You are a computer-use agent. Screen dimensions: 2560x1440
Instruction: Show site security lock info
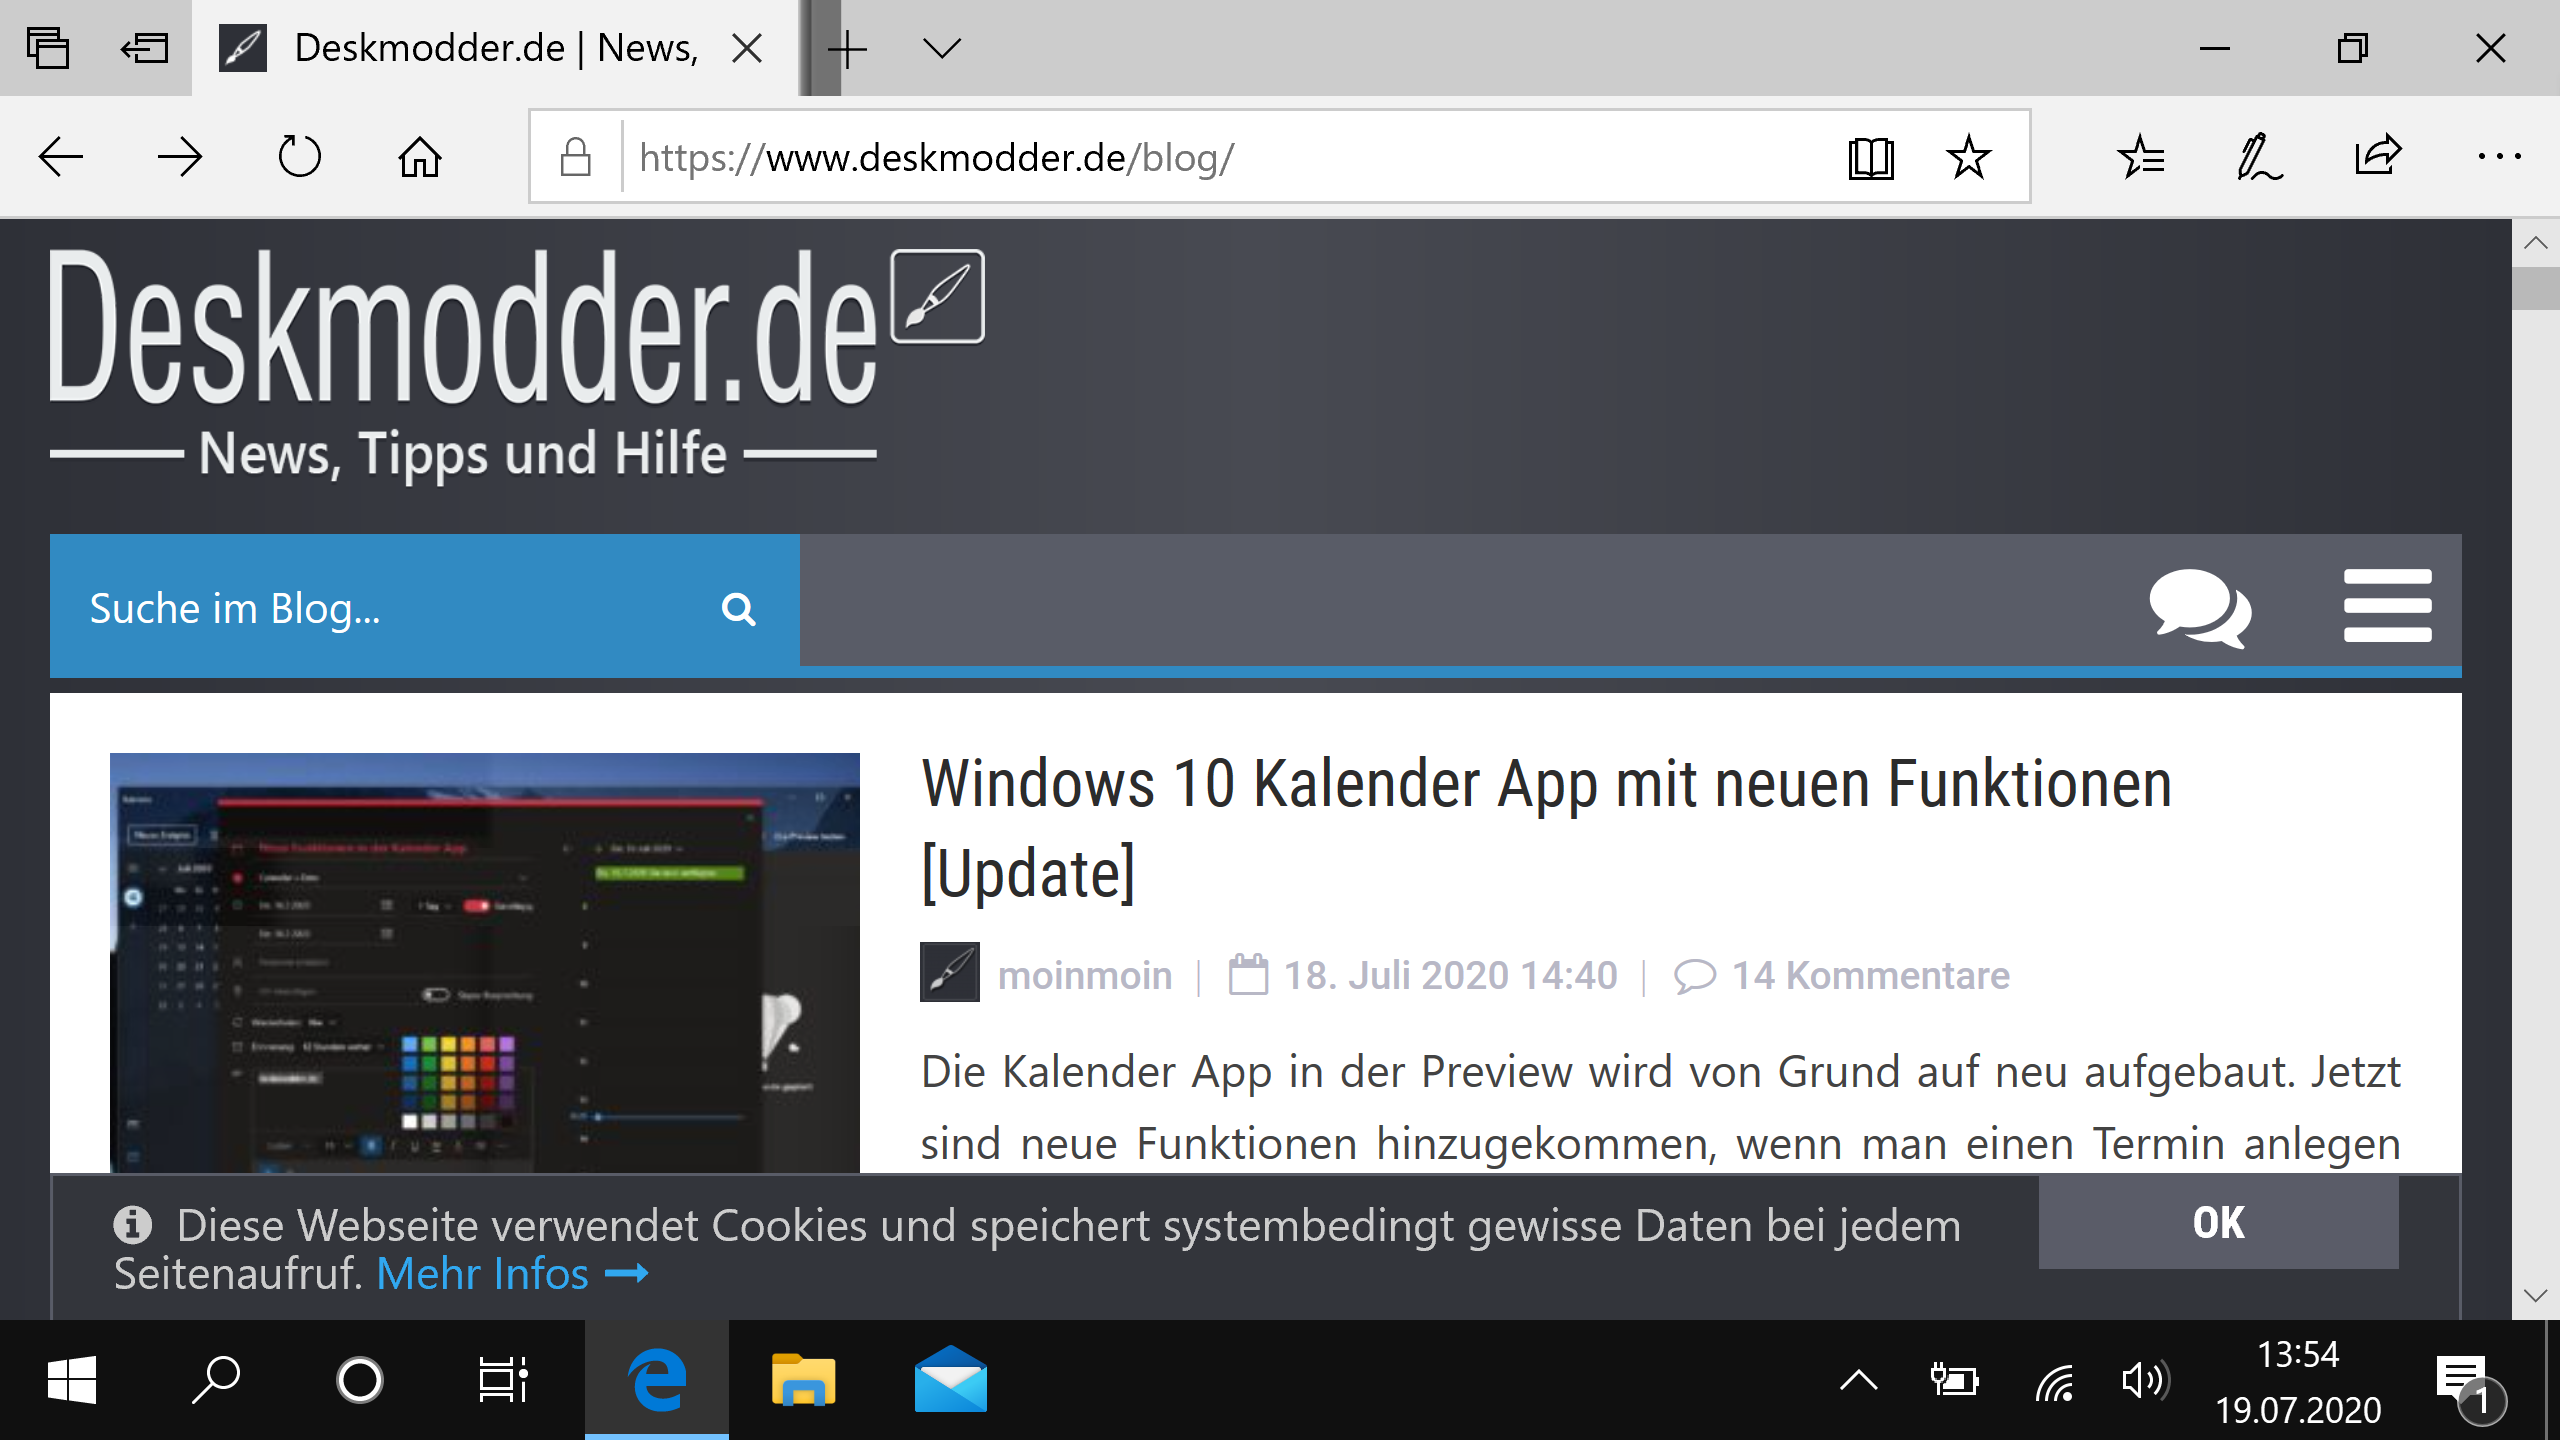tap(576, 157)
